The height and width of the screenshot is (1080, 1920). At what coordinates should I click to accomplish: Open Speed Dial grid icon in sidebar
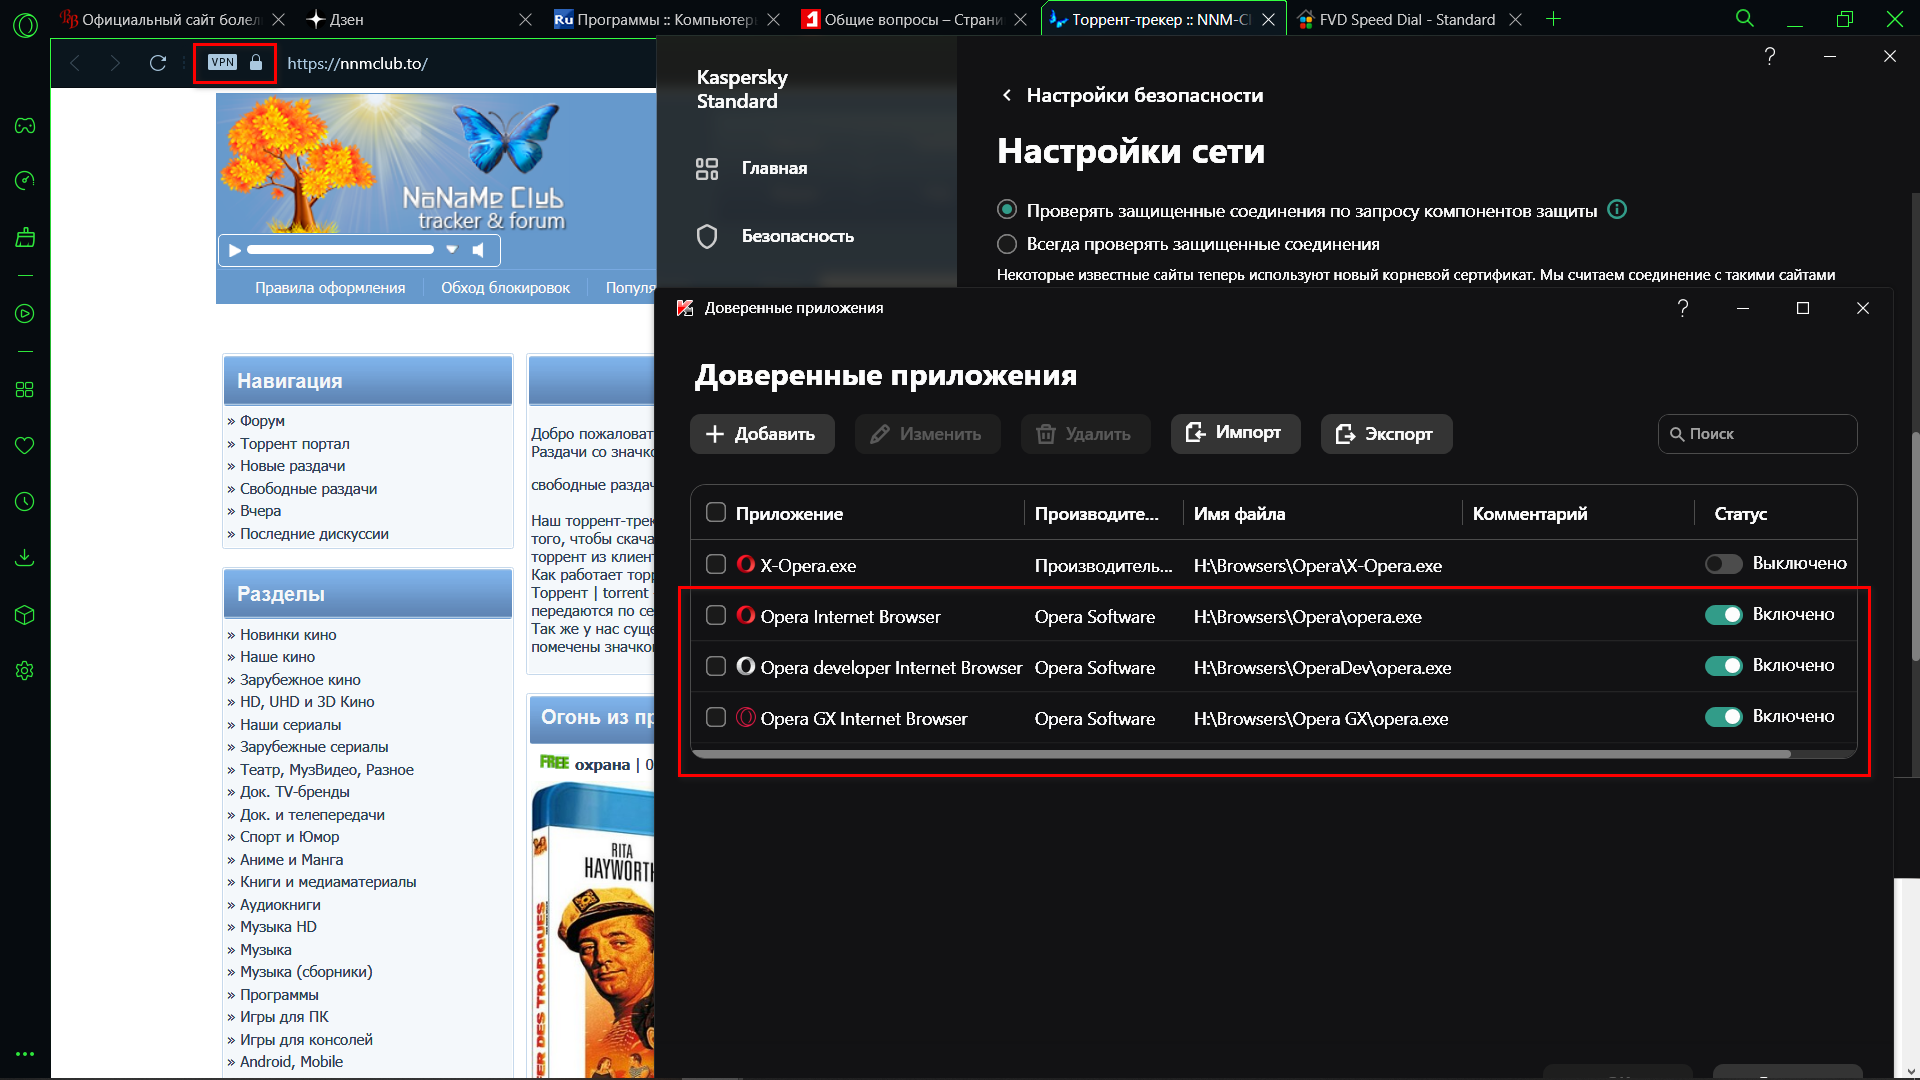[25, 390]
